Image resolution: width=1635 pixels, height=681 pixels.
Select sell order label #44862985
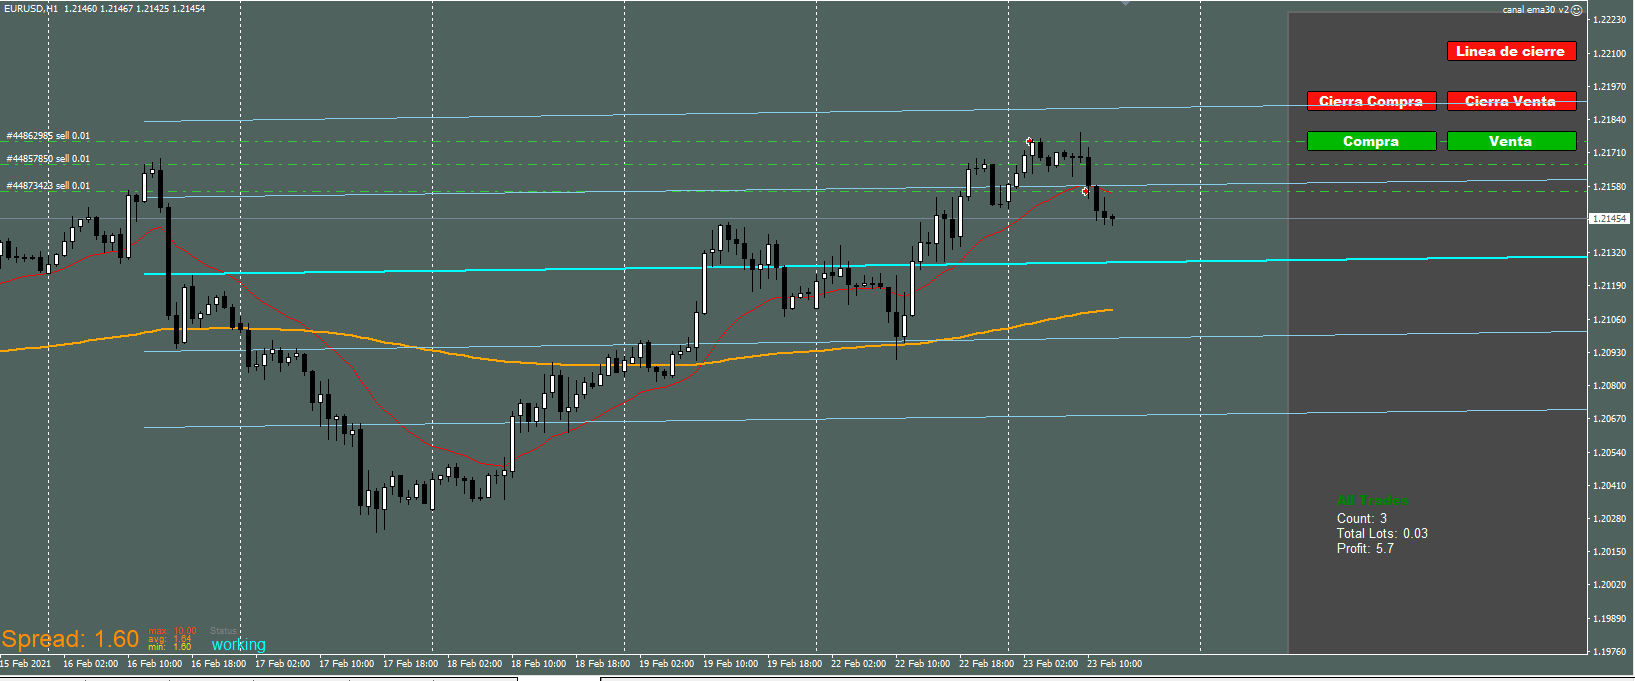(x=48, y=136)
